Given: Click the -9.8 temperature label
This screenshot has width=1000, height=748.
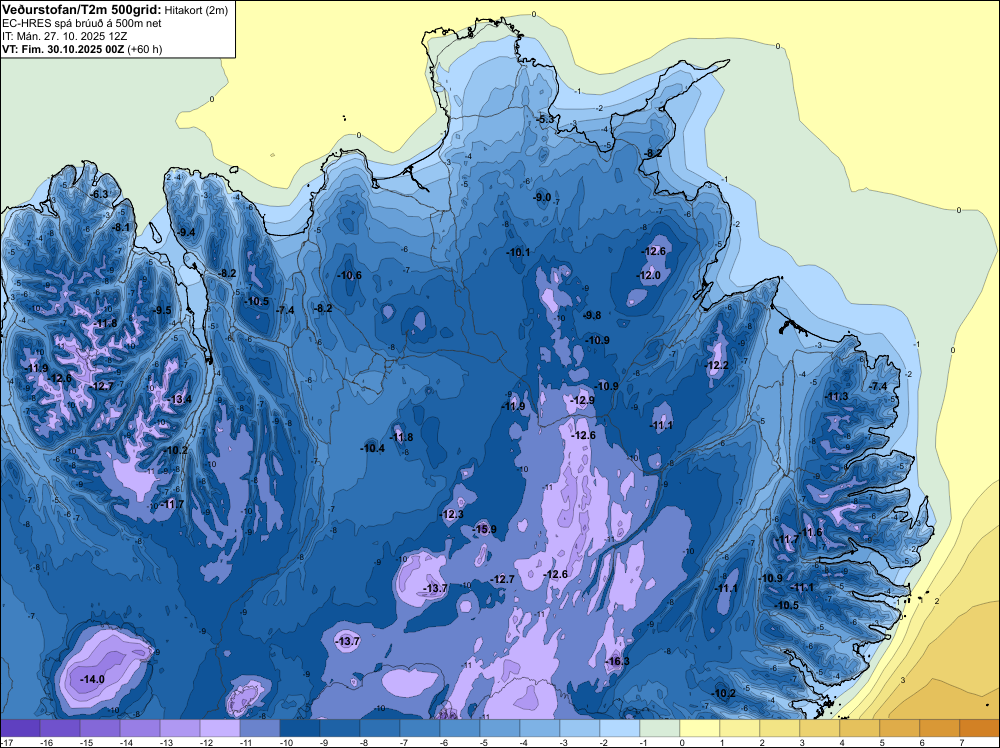Looking at the screenshot, I should pos(592,315).
